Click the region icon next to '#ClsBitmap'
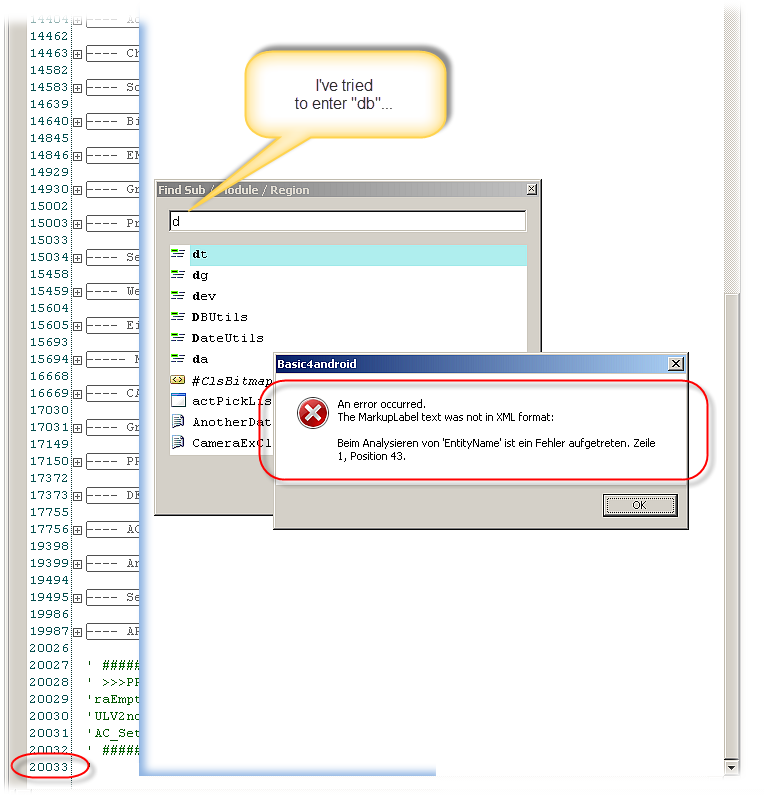This screenshot has height=795, width=764. [x=178, y=379]
